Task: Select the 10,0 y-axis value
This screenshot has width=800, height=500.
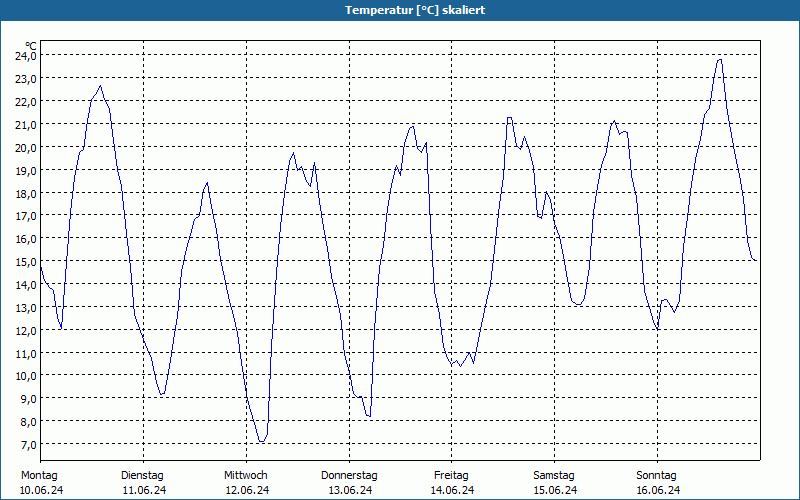Action: tap(26, 376)
